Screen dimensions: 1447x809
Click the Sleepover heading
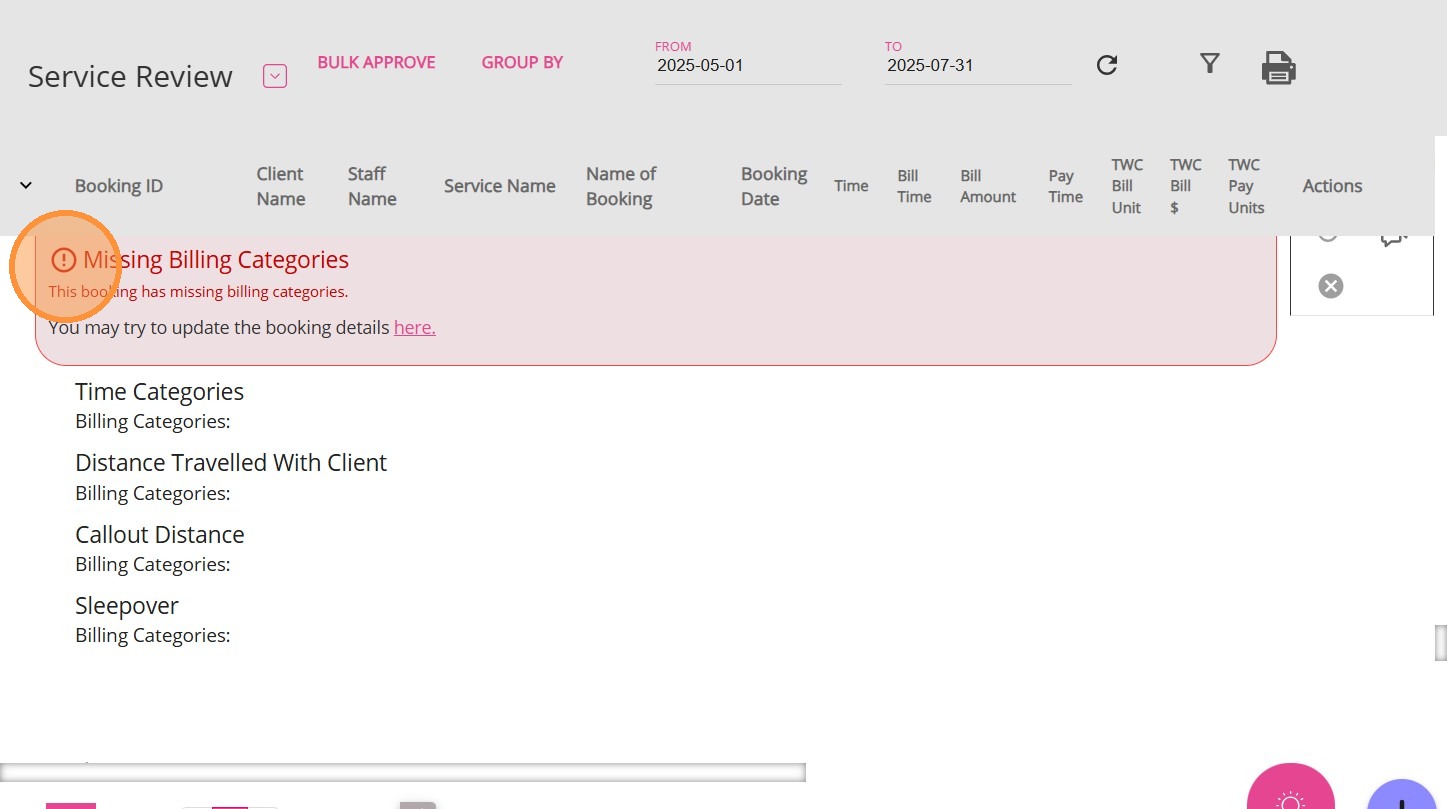127,605
